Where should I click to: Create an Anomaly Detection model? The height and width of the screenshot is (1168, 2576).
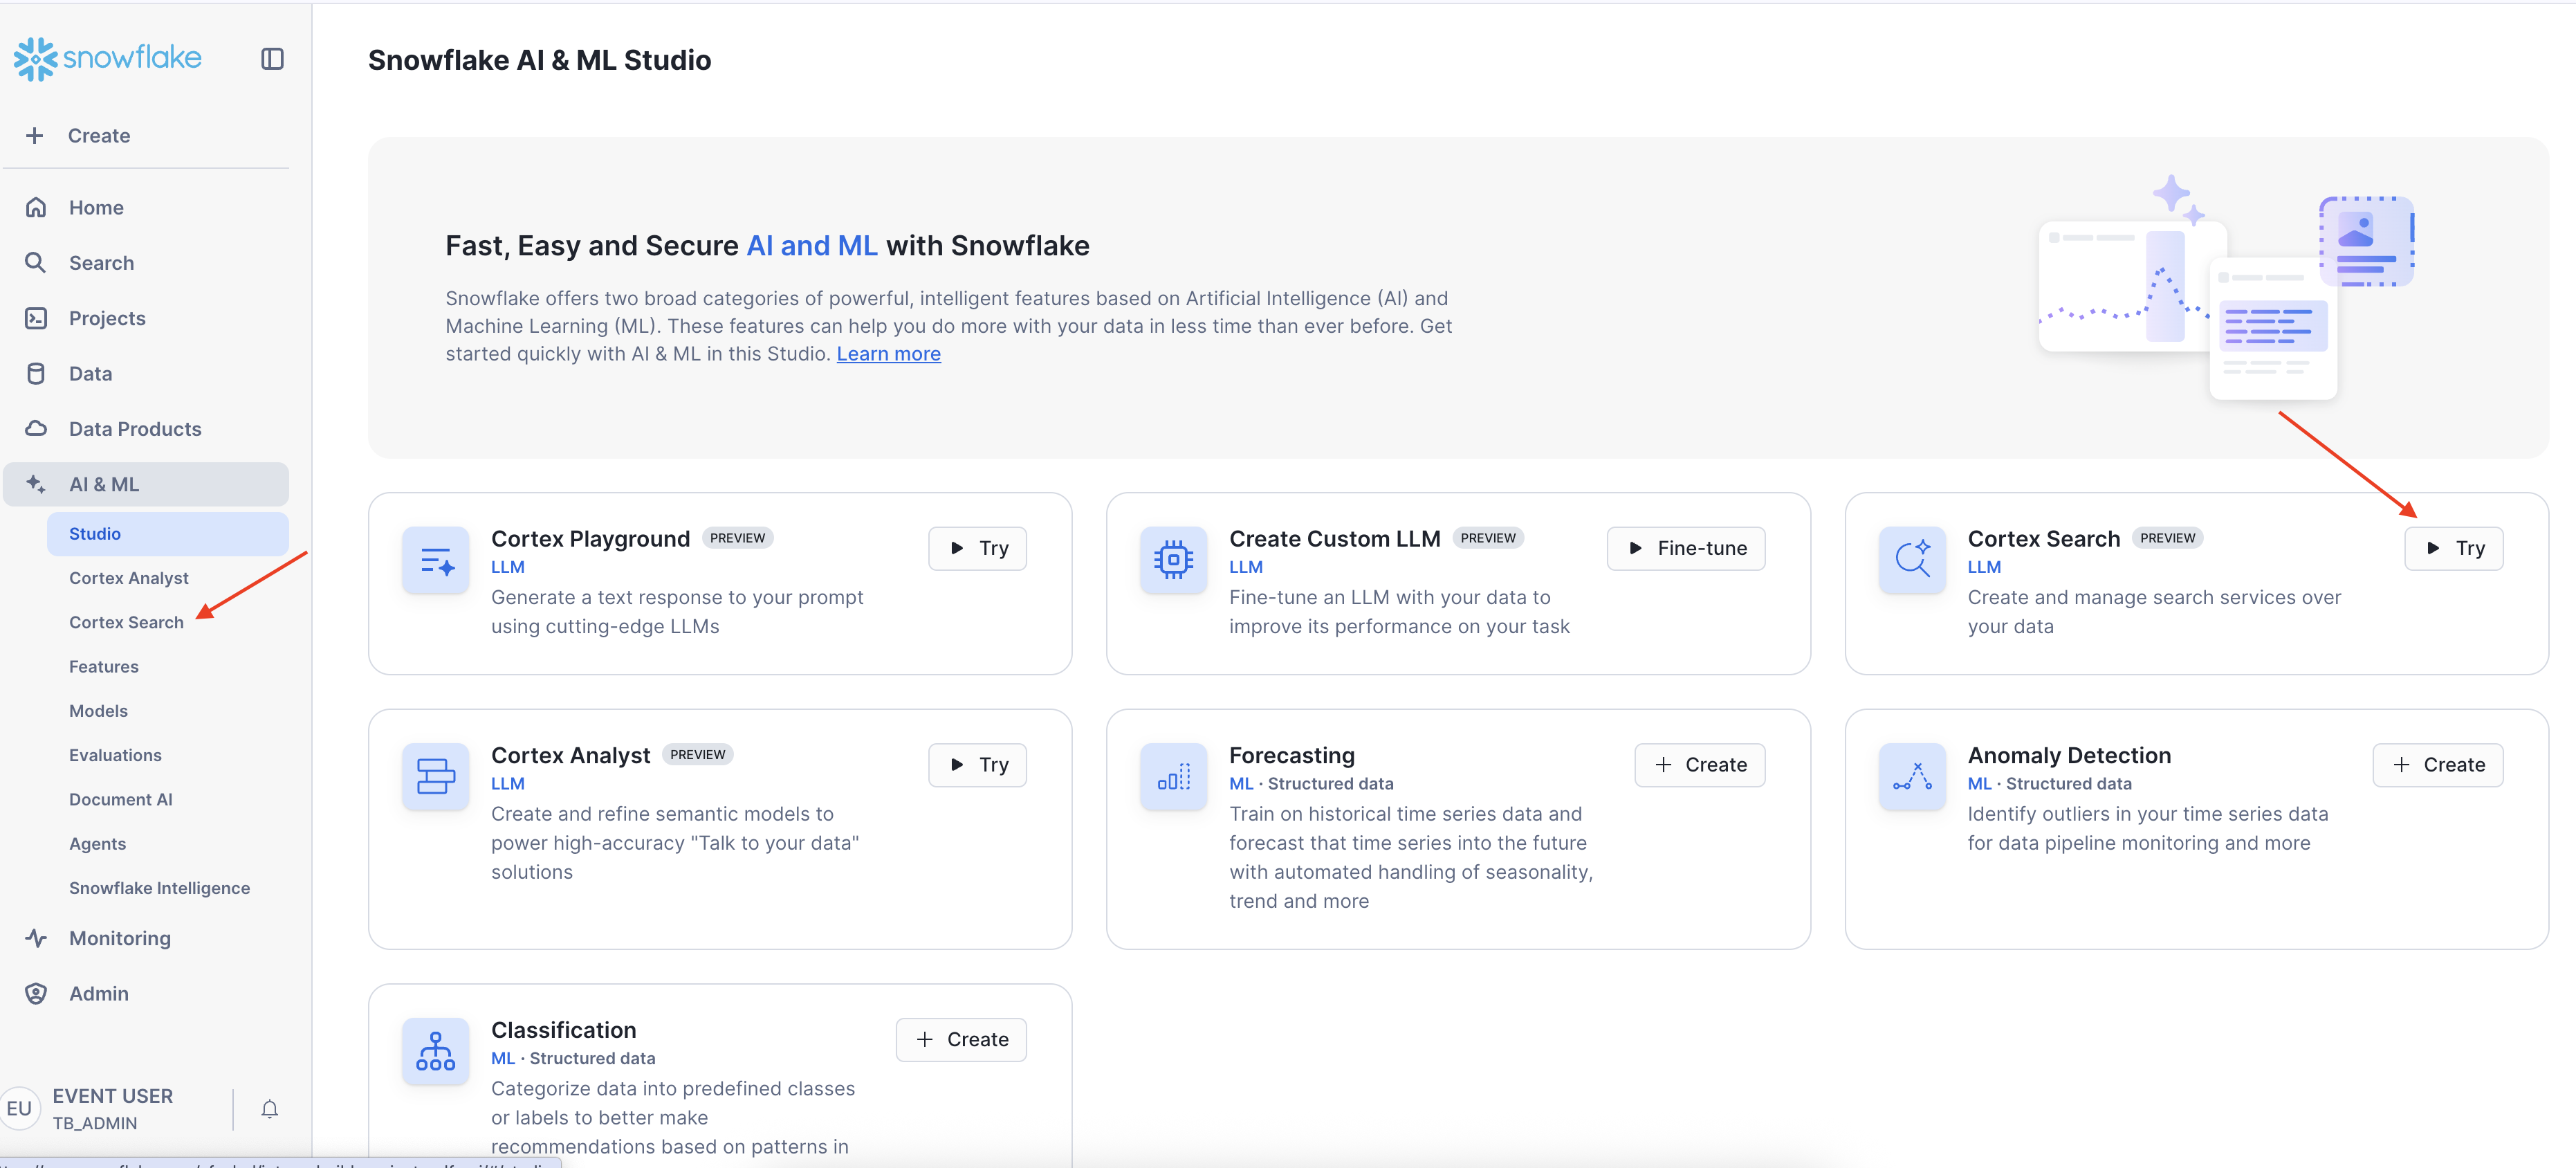2438,765
